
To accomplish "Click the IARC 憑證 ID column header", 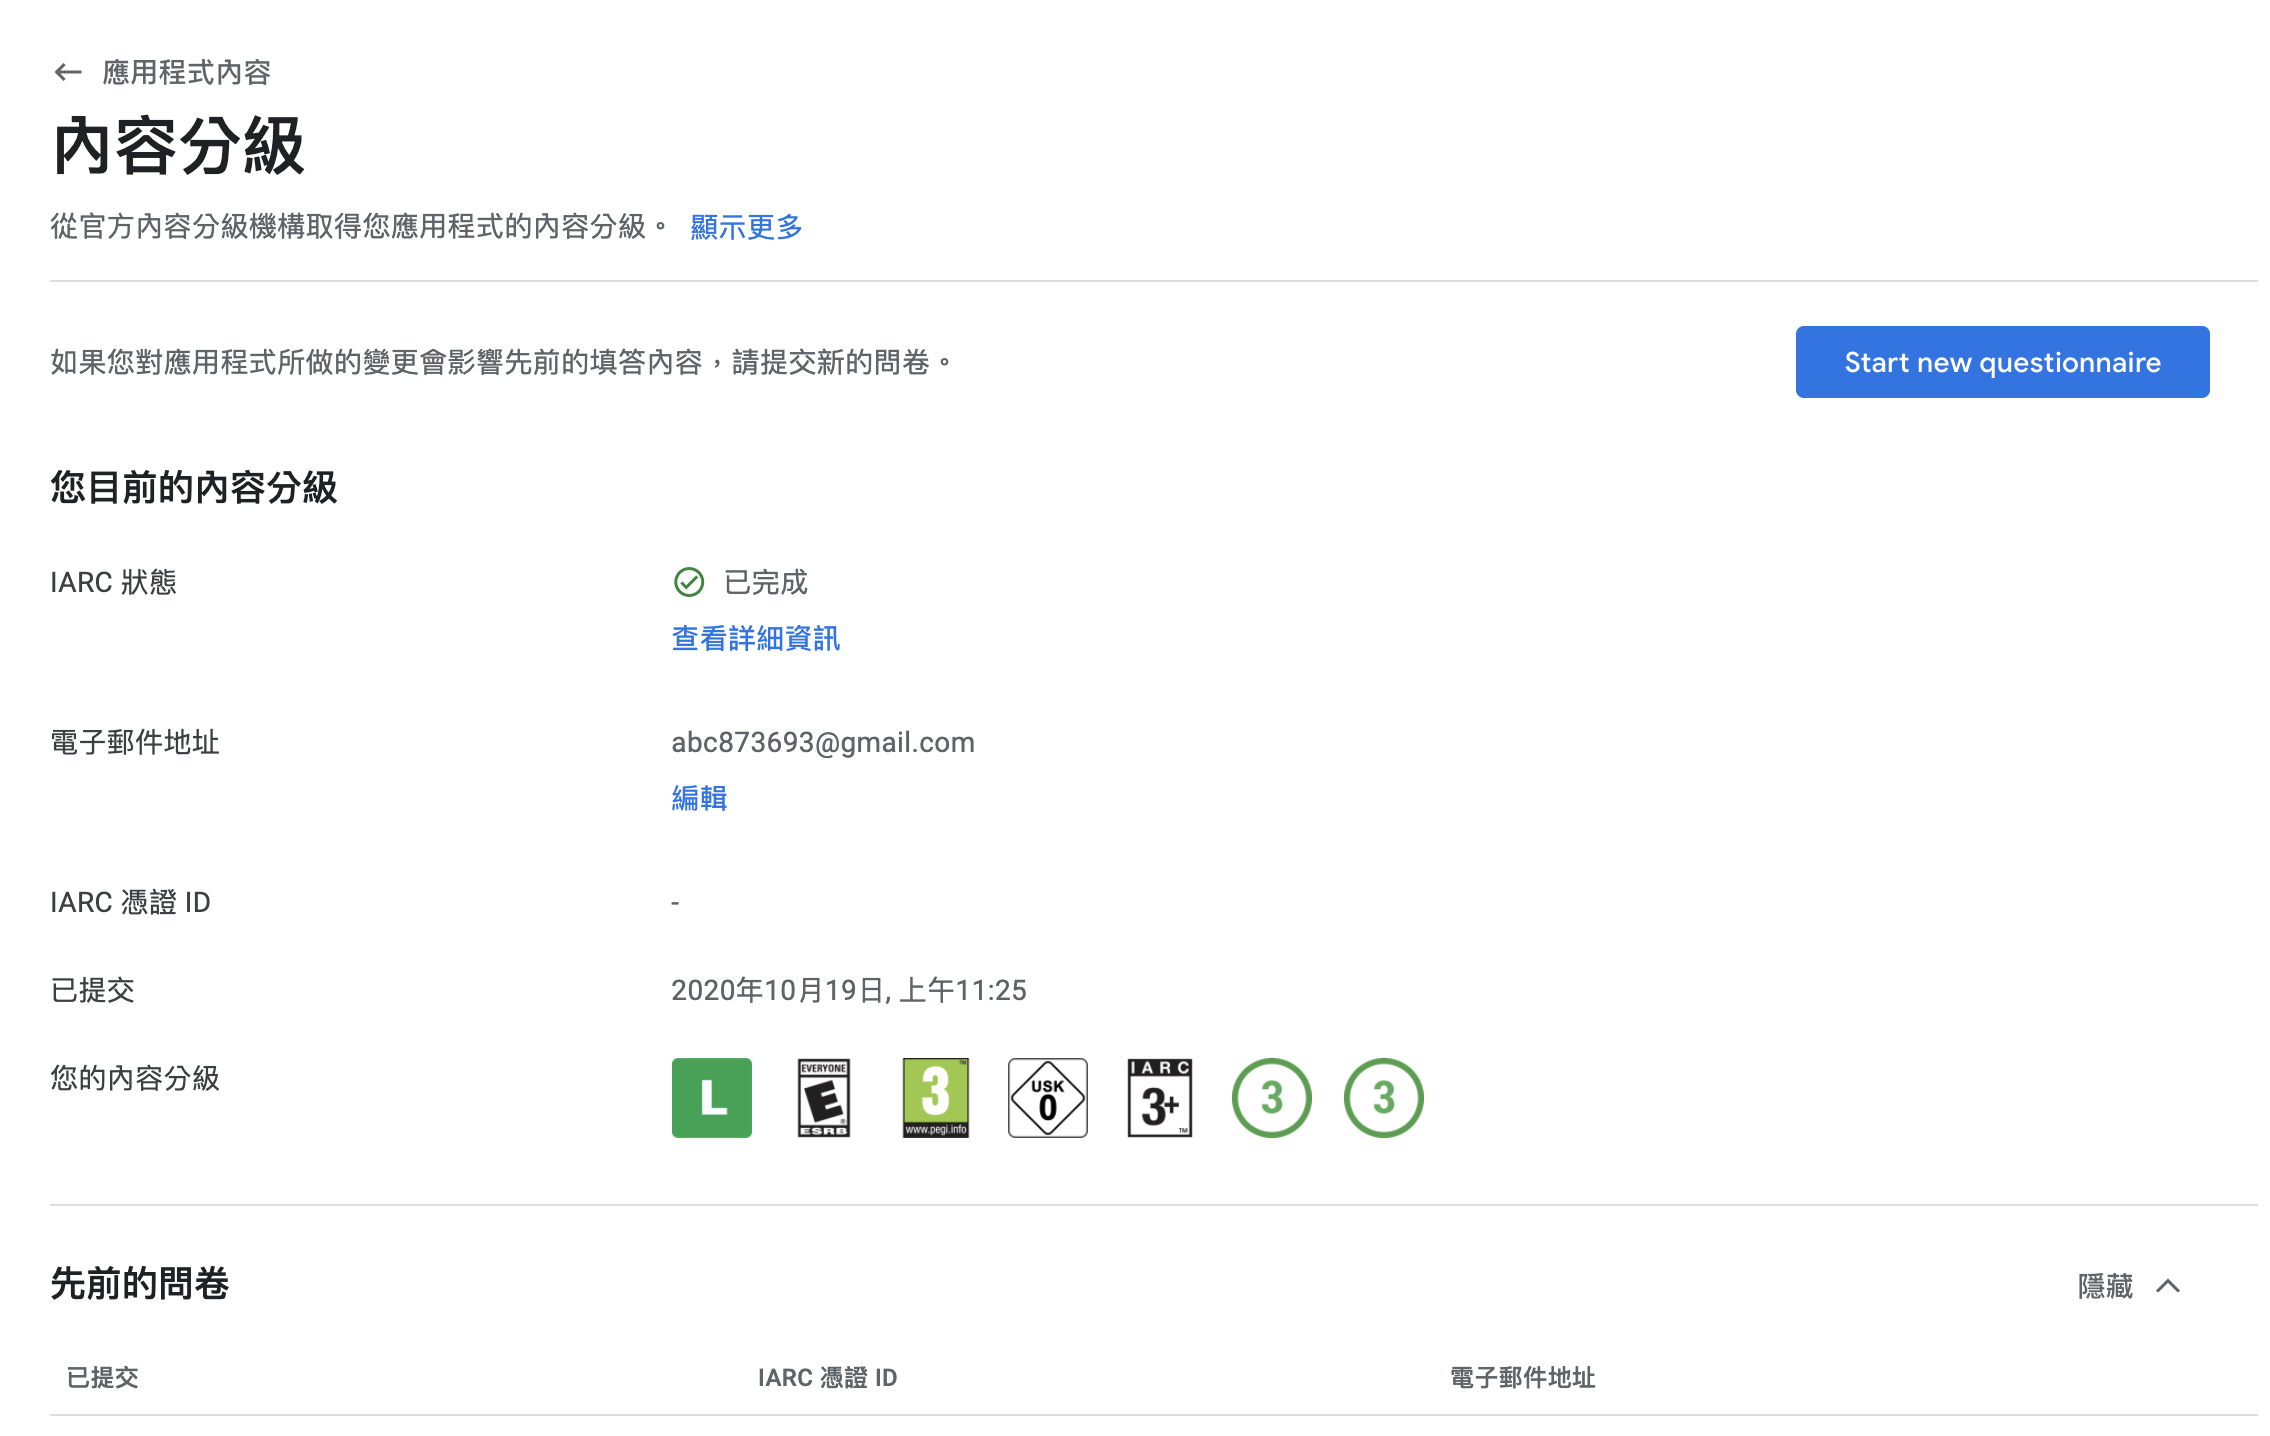I will click(827, 1377).
